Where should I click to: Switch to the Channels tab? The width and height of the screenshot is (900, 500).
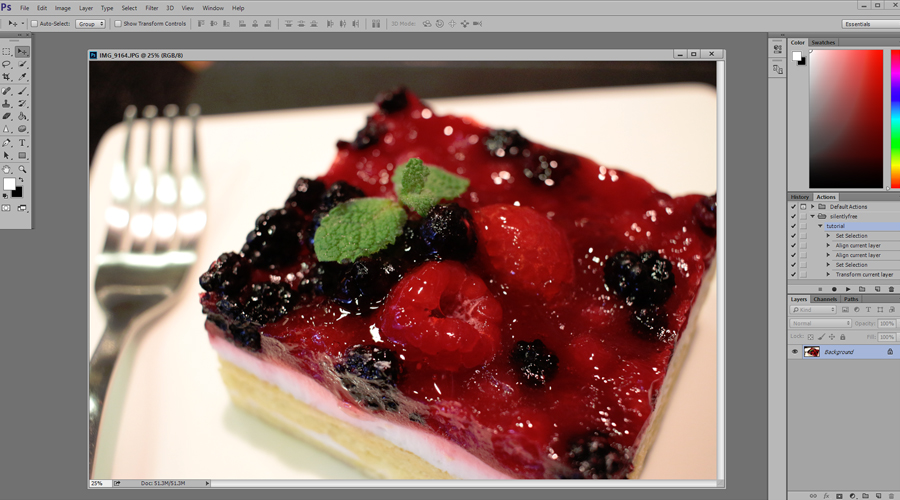point(825,299)
